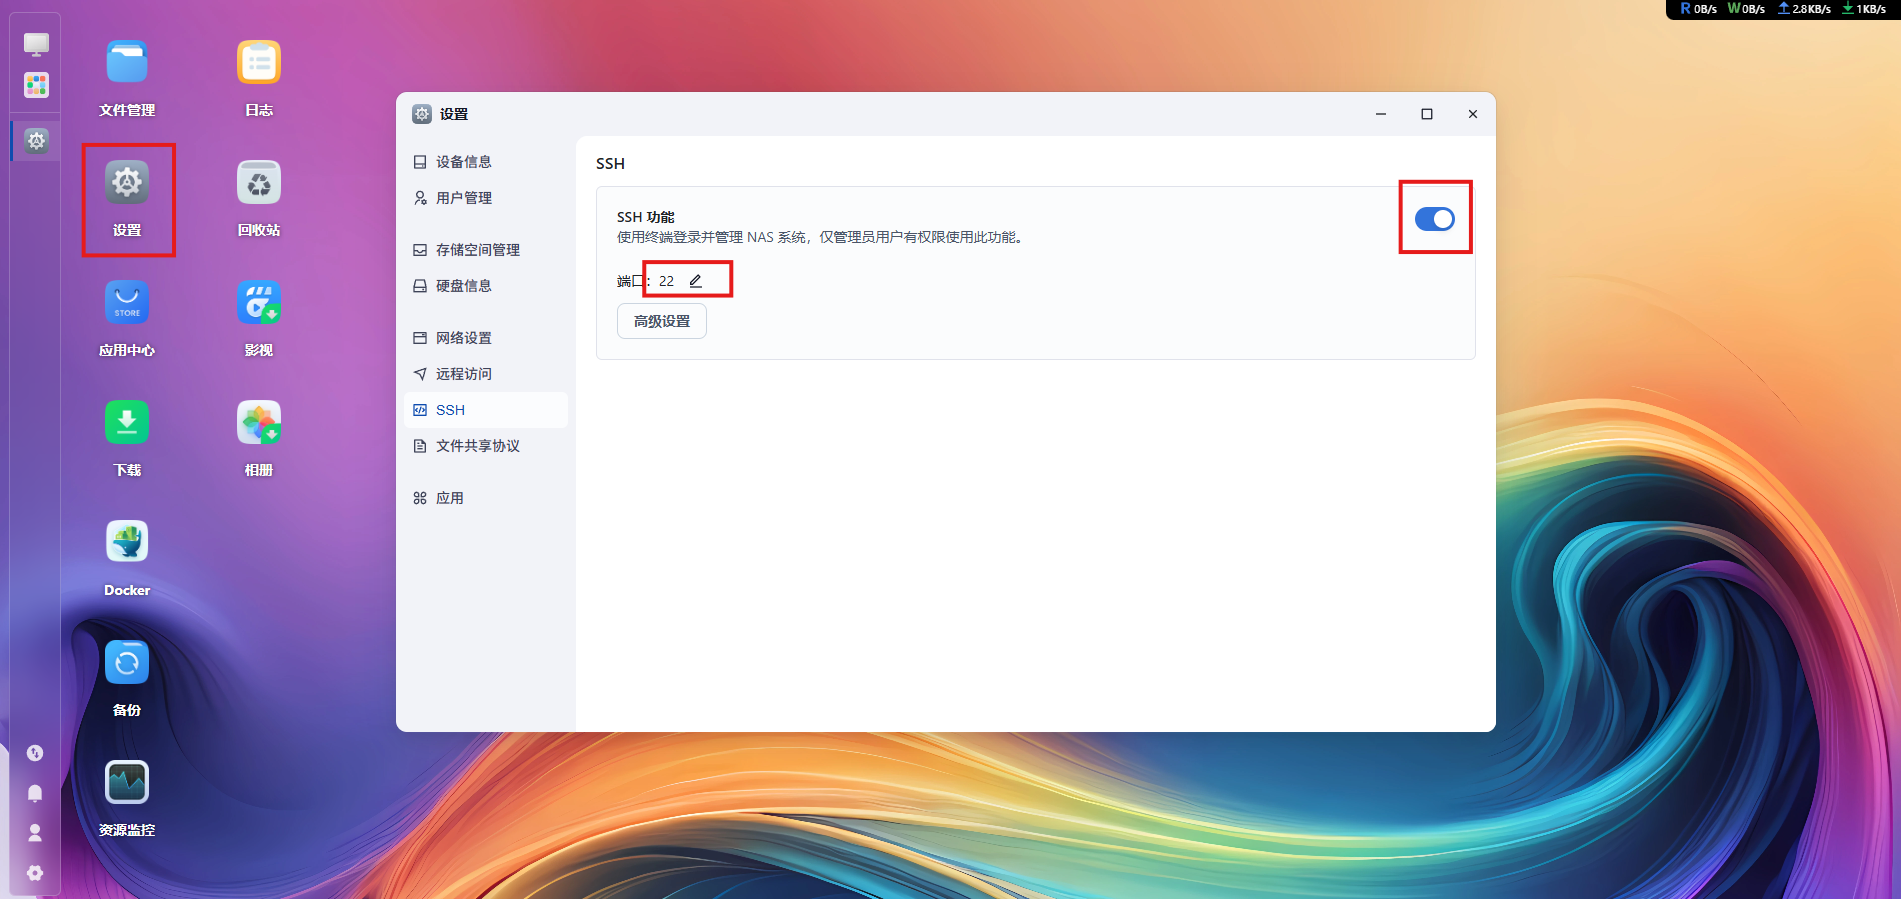
Task: Maximize the 设置 settings window
Action: [1427, 114]
